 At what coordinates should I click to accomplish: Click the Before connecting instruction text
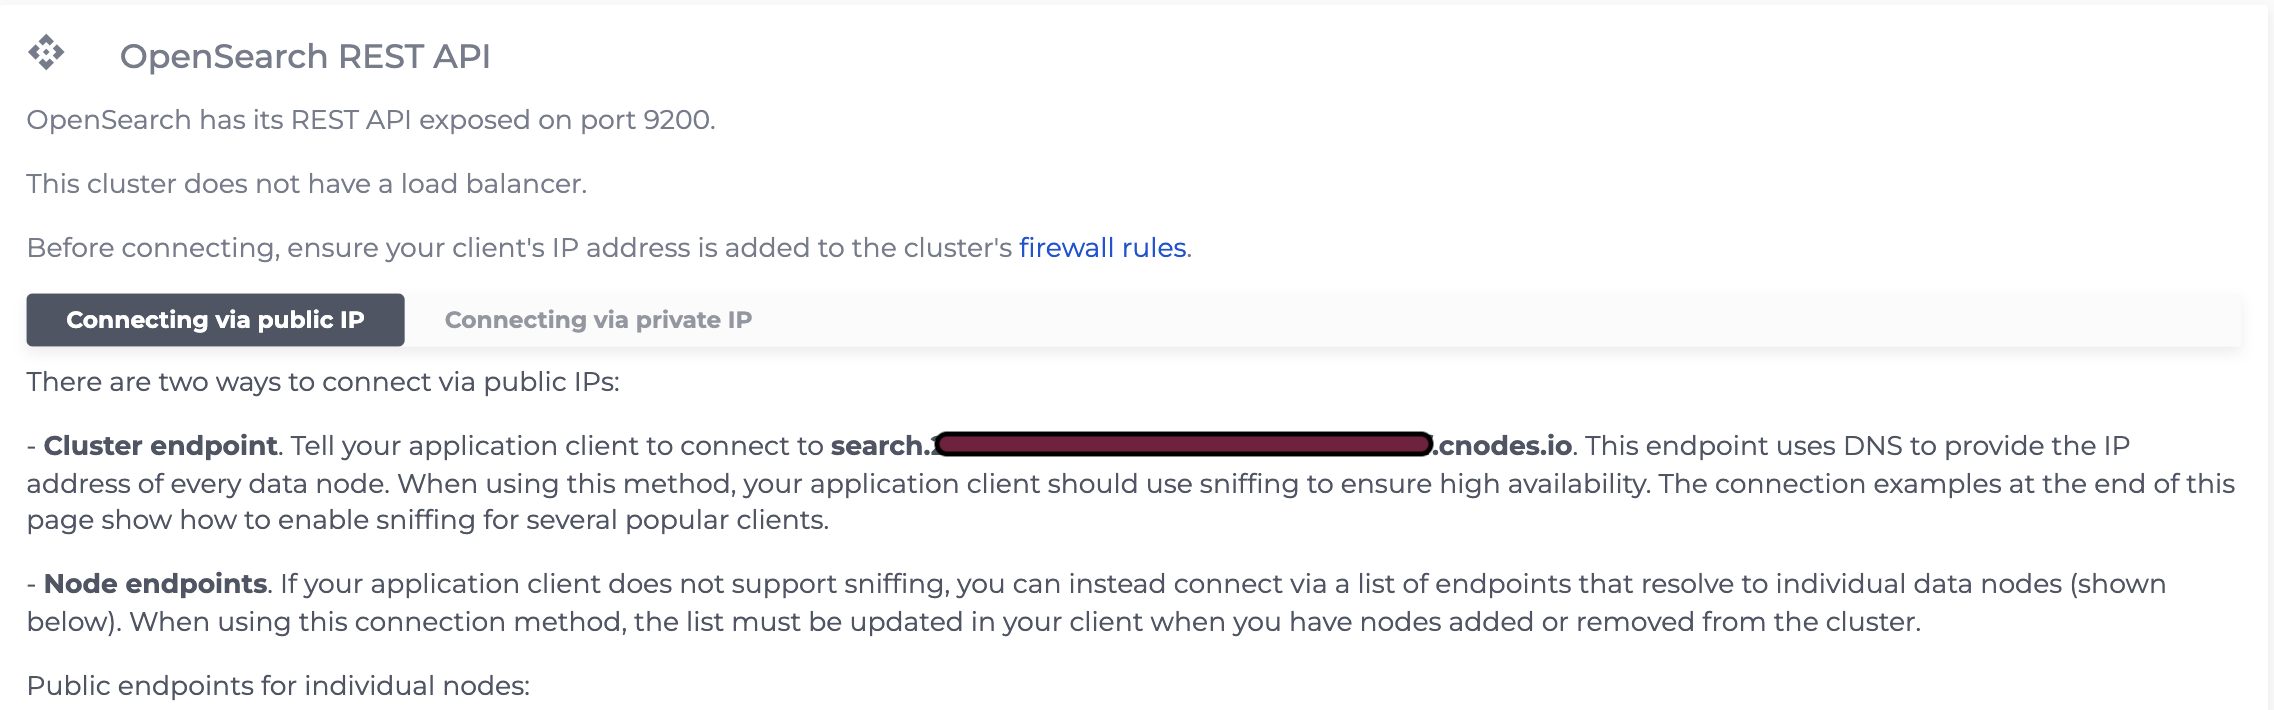[609, 248]
